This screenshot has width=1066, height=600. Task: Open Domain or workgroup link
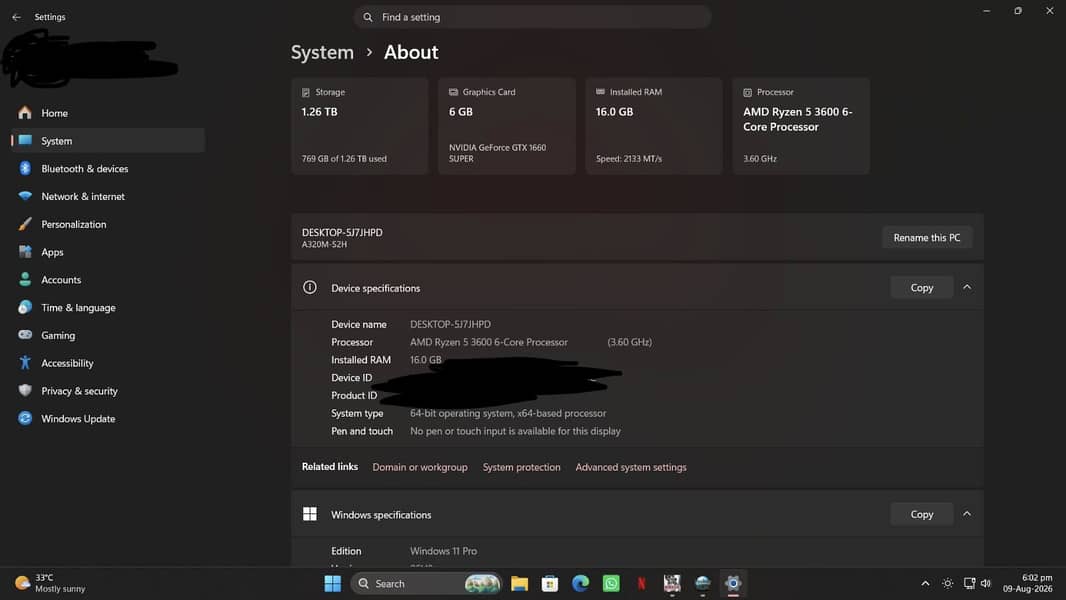(419, 467)
